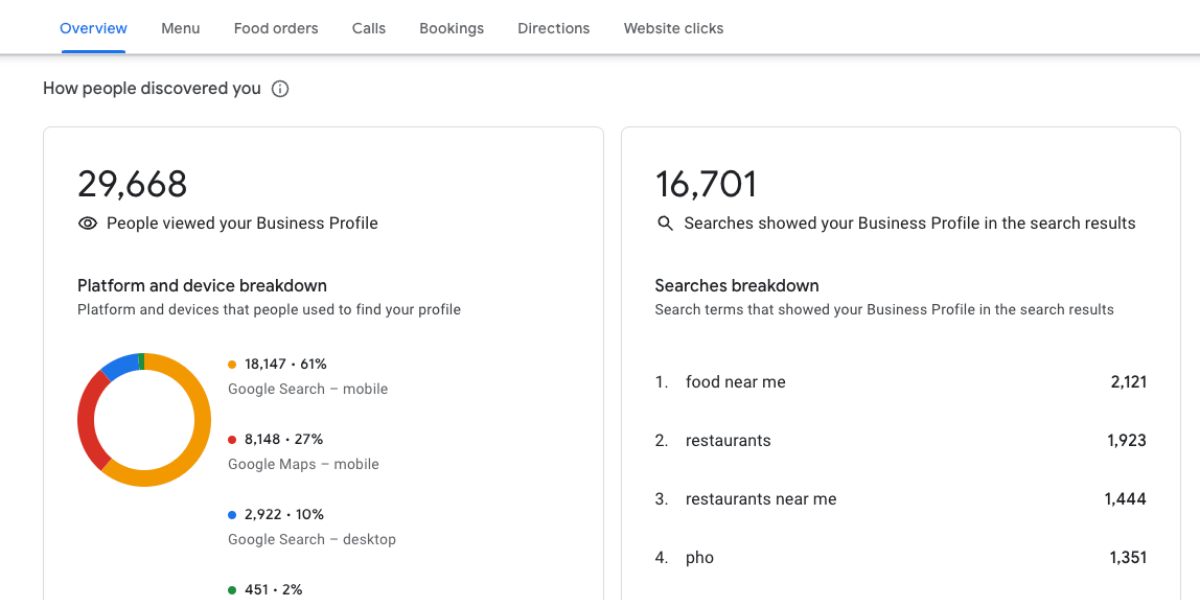
Task: Open the Website clicks tab
Action: pos(673,28)
